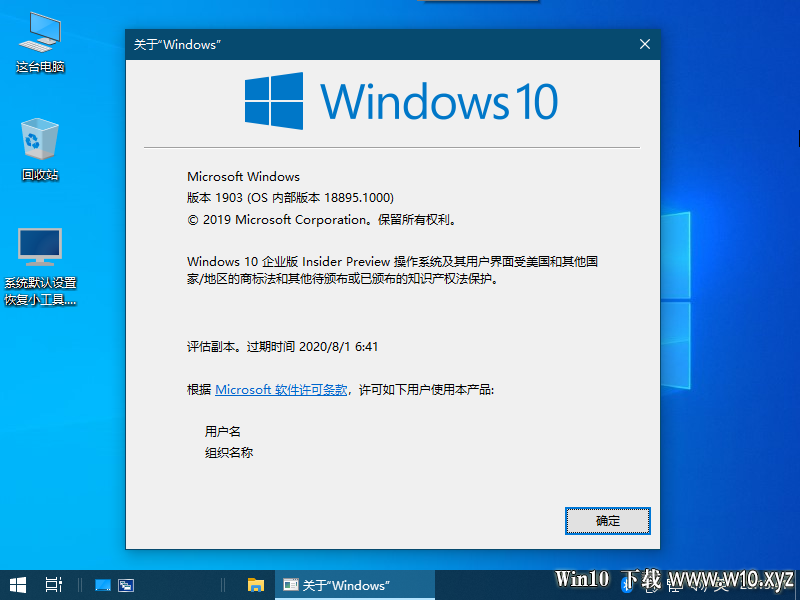This screenshot has width=800, height=600.
Task: Click the 组织名称 label
Action: 229,453
